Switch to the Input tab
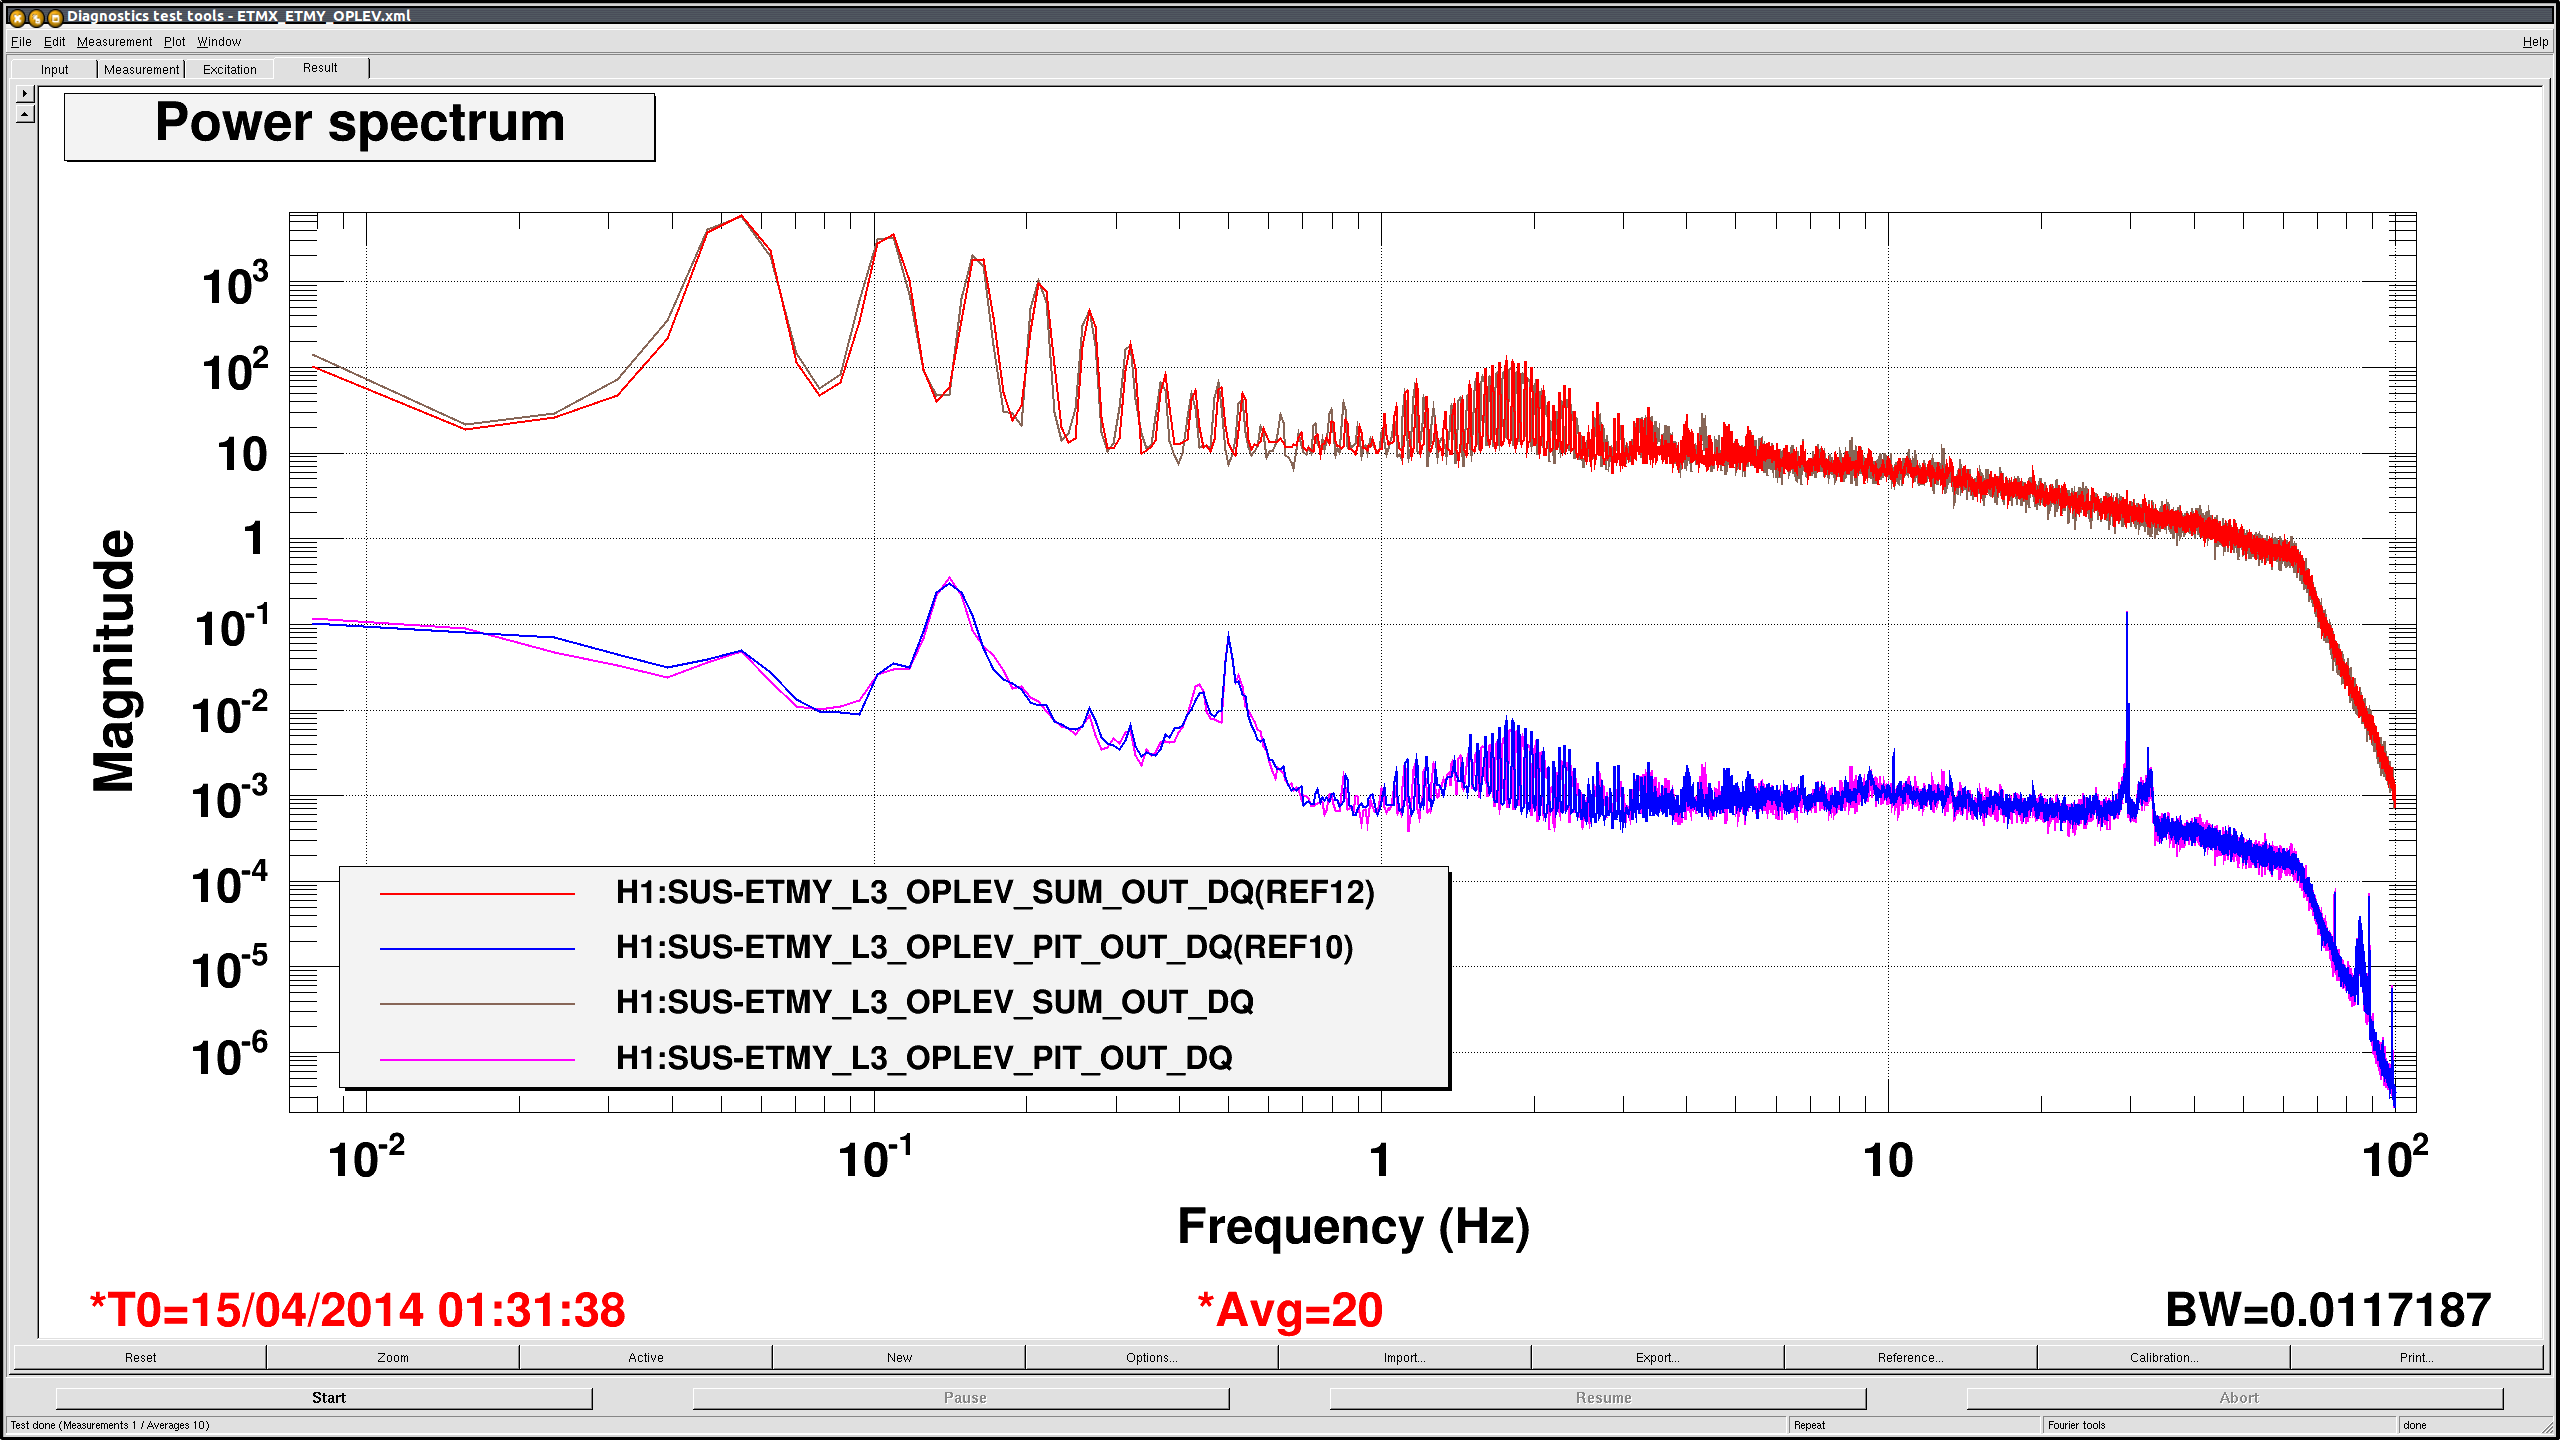 point(55,69)
